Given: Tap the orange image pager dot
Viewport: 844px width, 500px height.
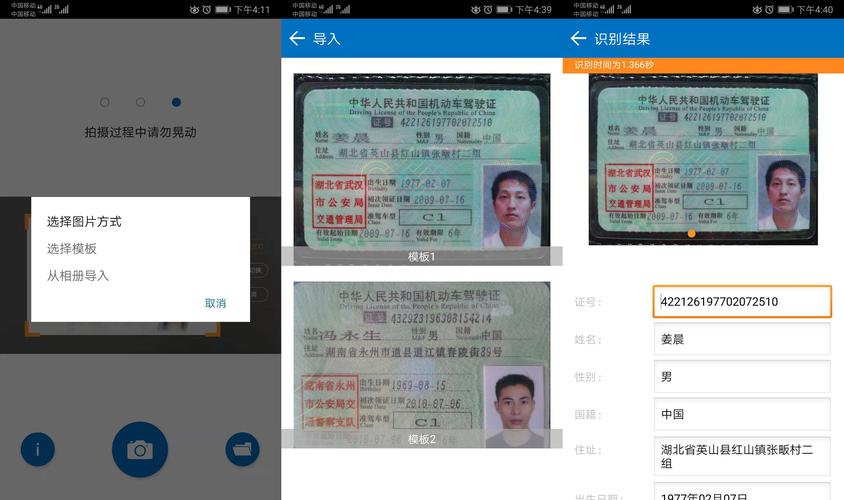Looking at the screenshot, I should pos(691,233).
